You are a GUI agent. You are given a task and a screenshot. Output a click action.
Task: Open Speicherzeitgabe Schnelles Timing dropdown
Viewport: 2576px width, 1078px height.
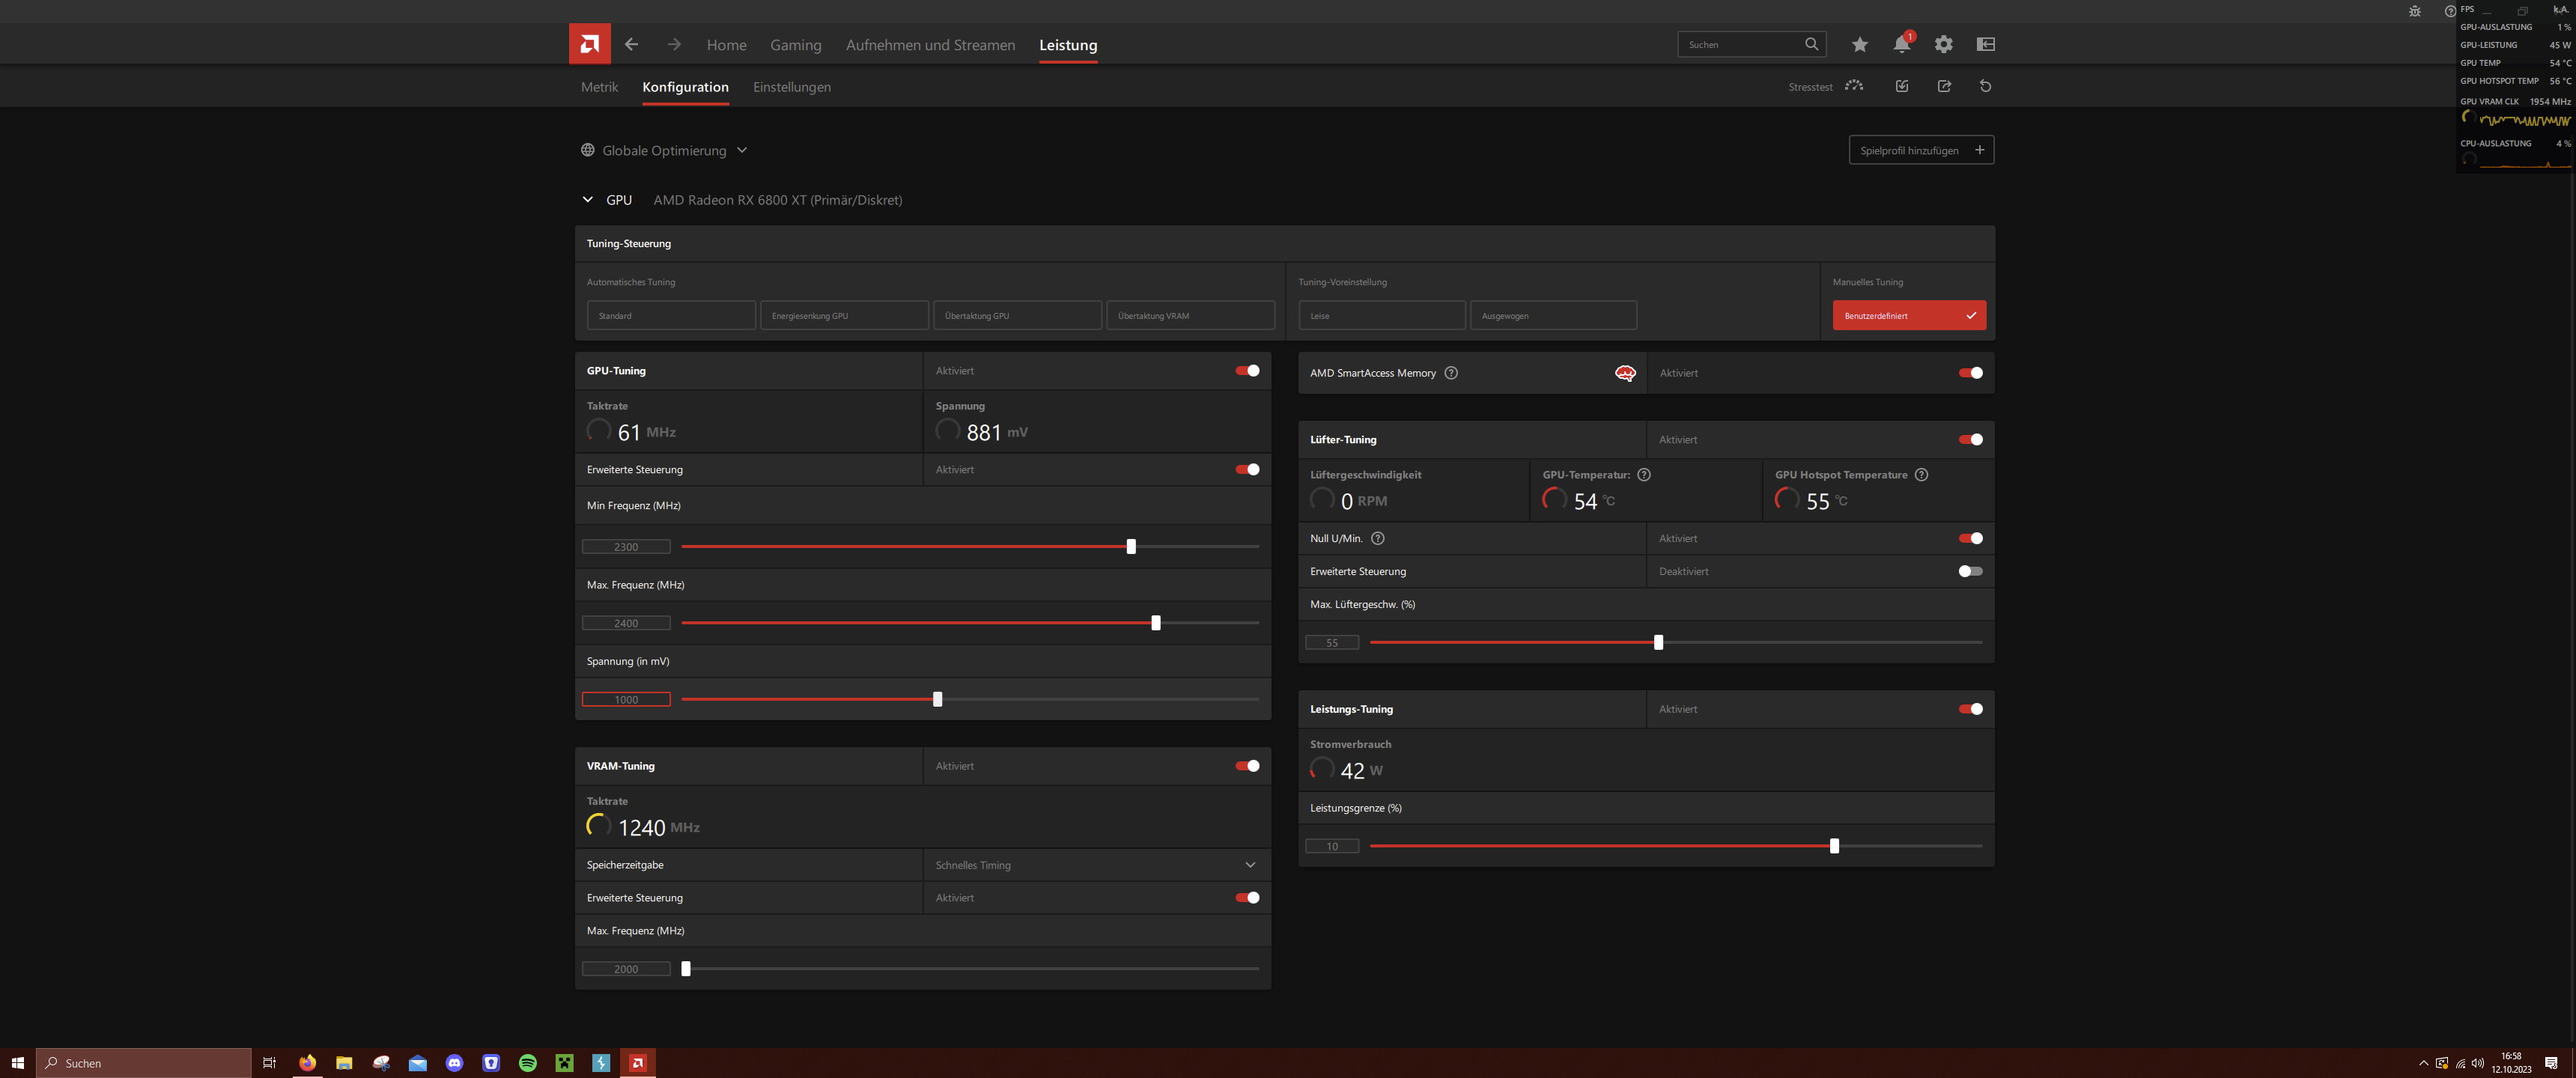tap(1249, 865)
